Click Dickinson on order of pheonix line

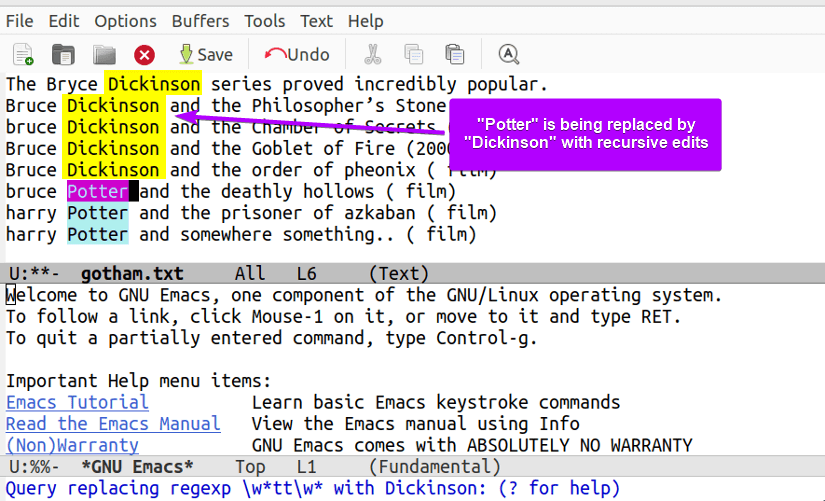[x=113, y=171]
